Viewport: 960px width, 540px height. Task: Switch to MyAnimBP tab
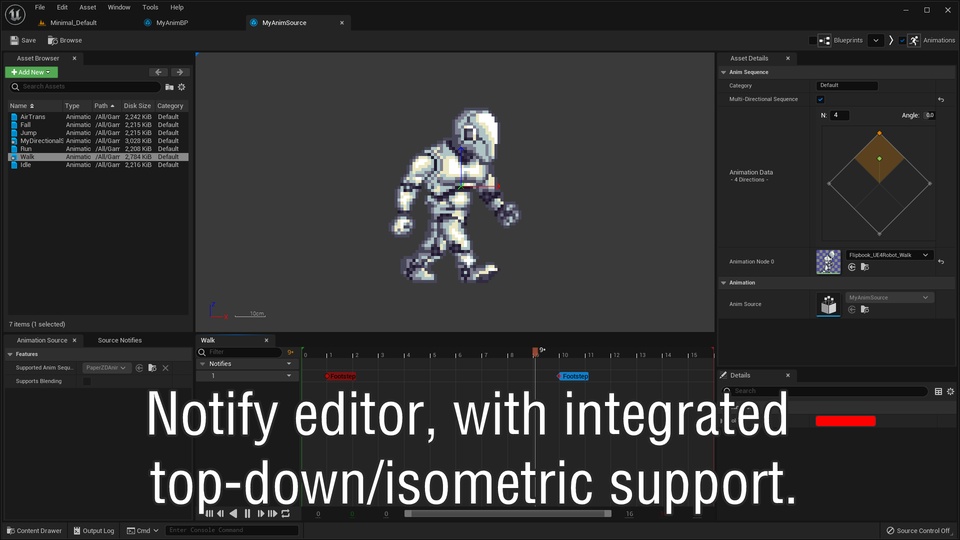(x=172, y=23)
